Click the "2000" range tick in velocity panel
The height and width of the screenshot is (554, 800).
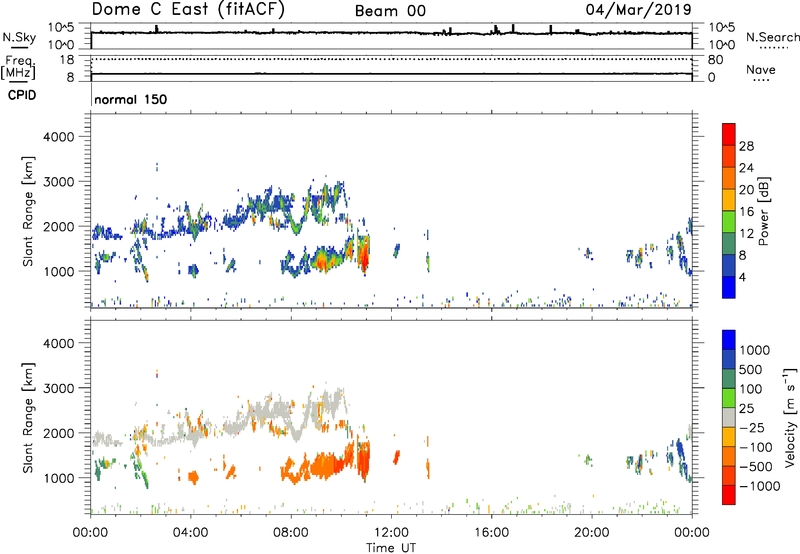[59, 433]
